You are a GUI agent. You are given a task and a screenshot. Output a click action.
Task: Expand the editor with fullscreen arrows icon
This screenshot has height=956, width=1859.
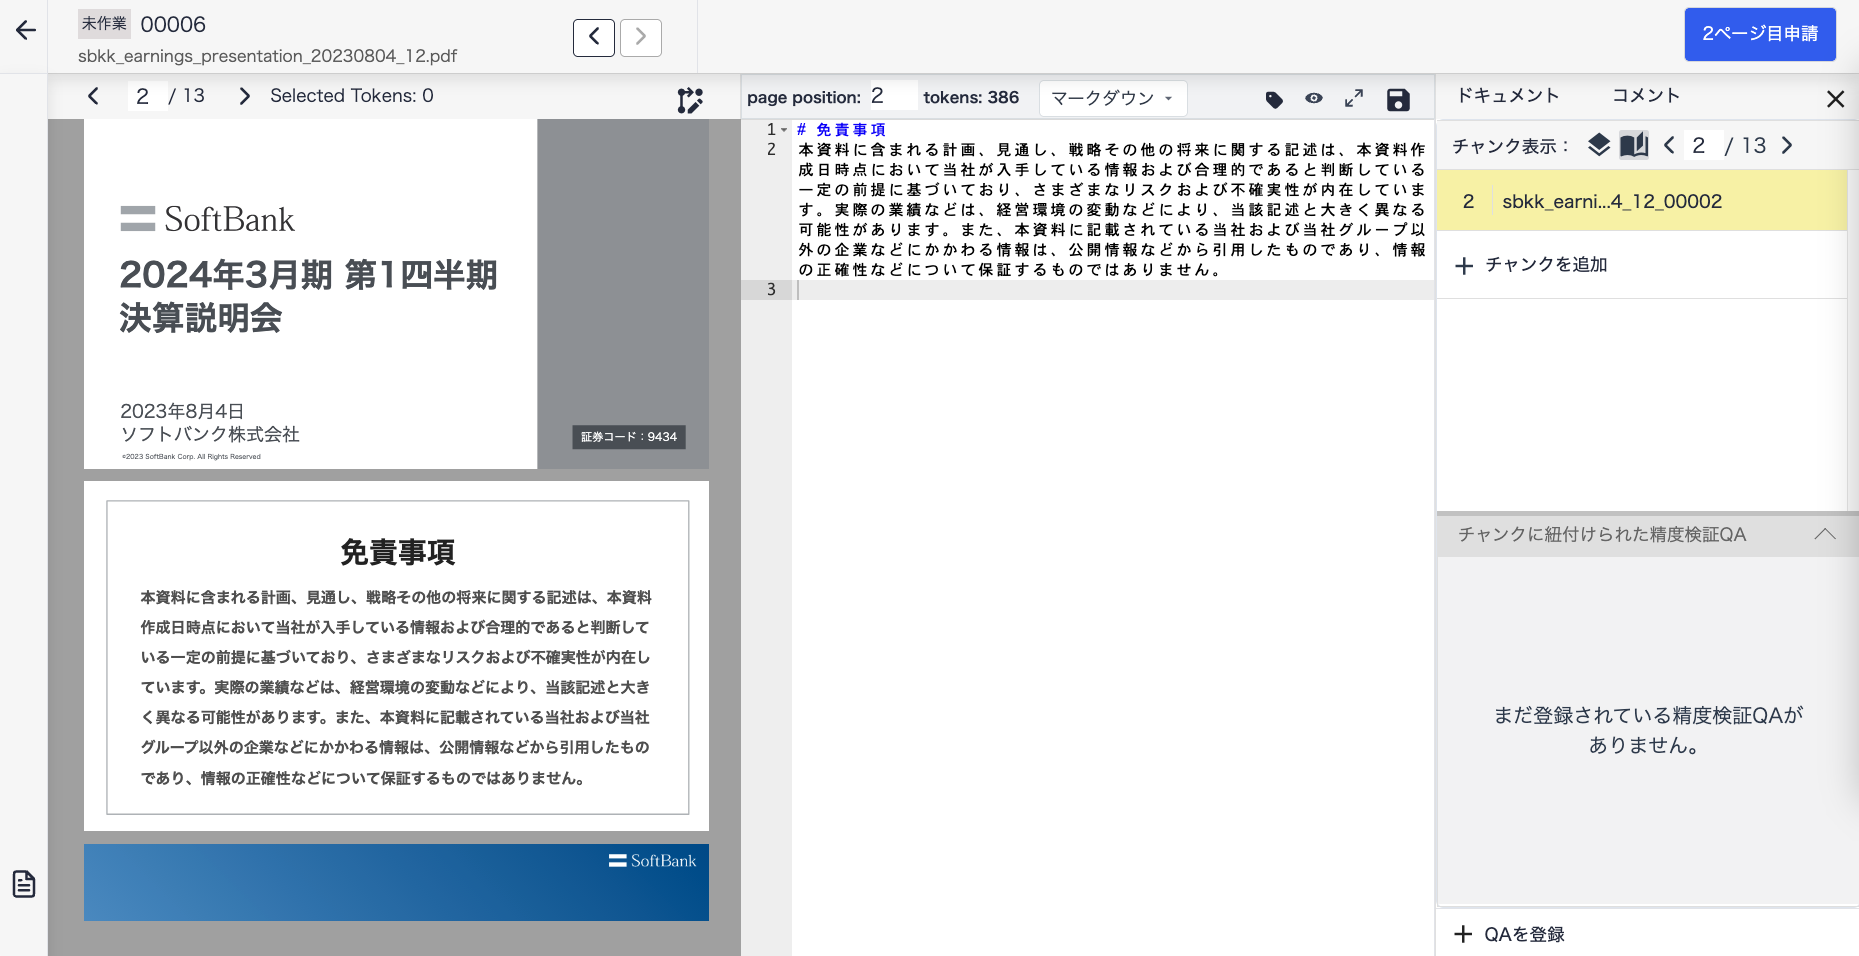[1354, 98]
